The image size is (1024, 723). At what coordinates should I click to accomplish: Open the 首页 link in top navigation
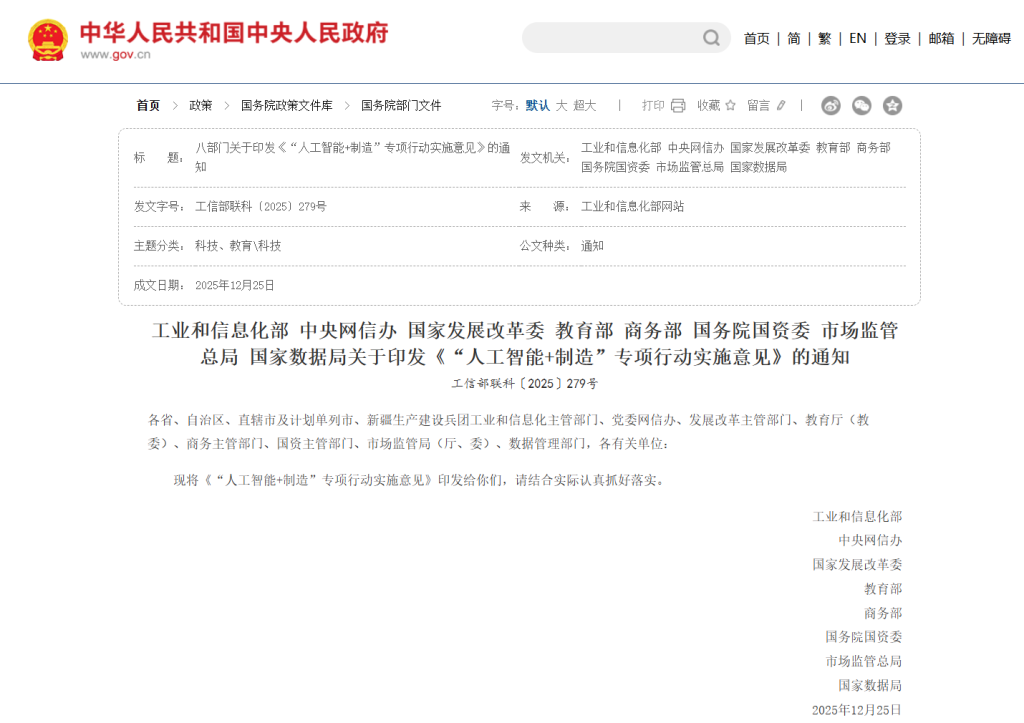756,38
